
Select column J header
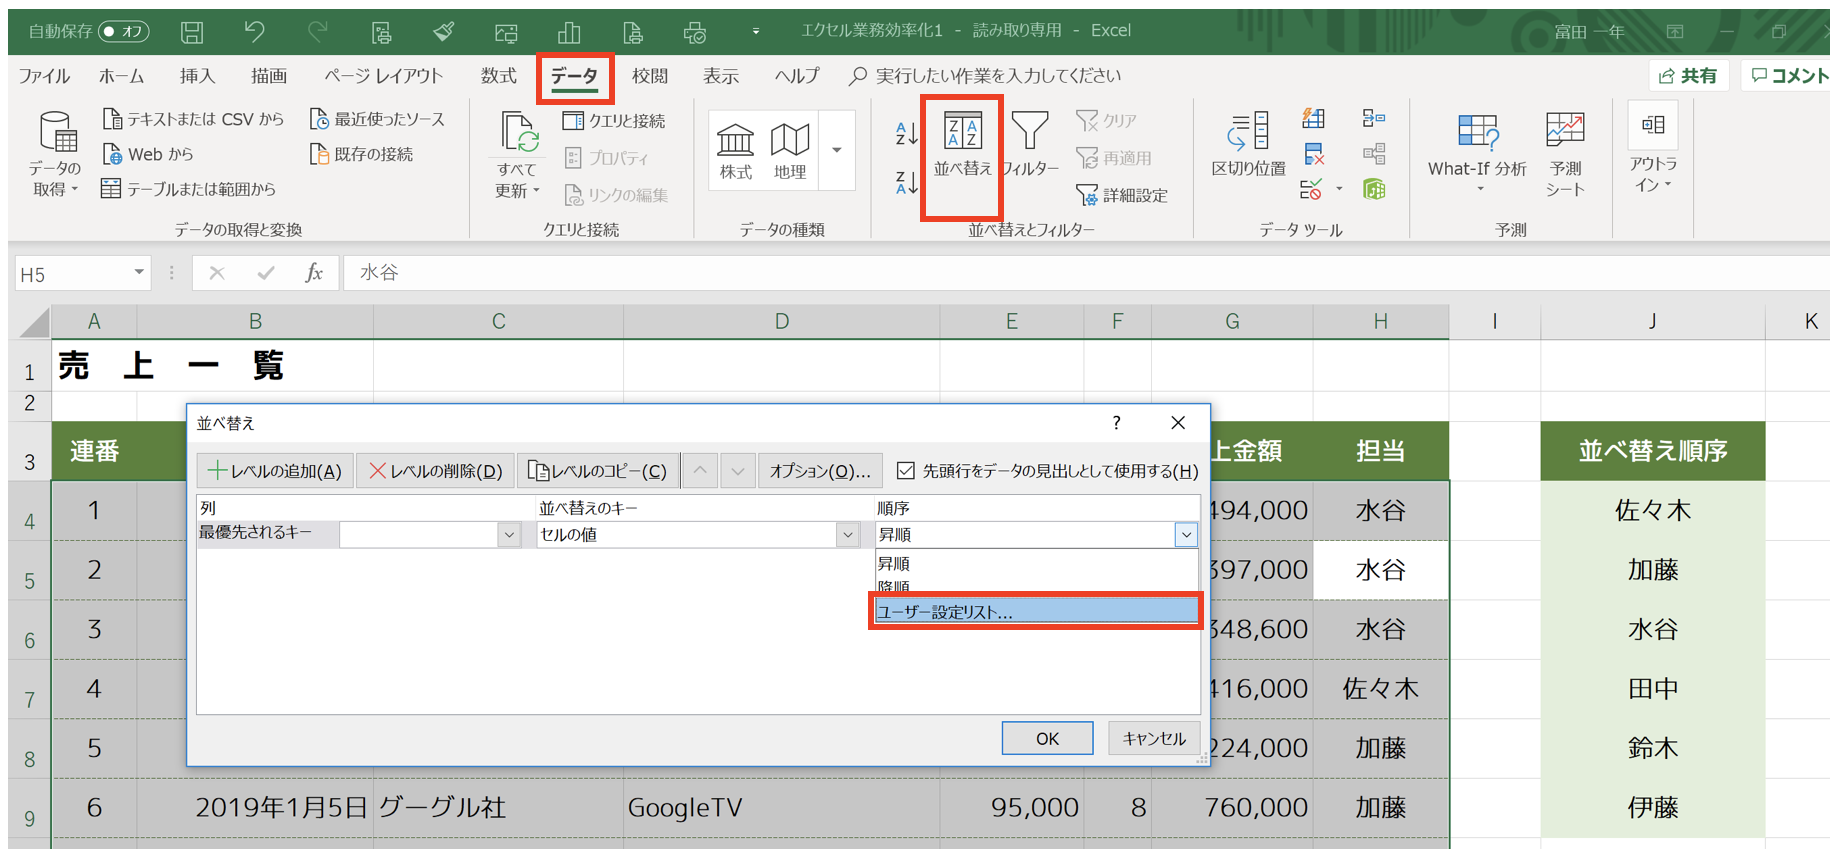[1652, 321]
